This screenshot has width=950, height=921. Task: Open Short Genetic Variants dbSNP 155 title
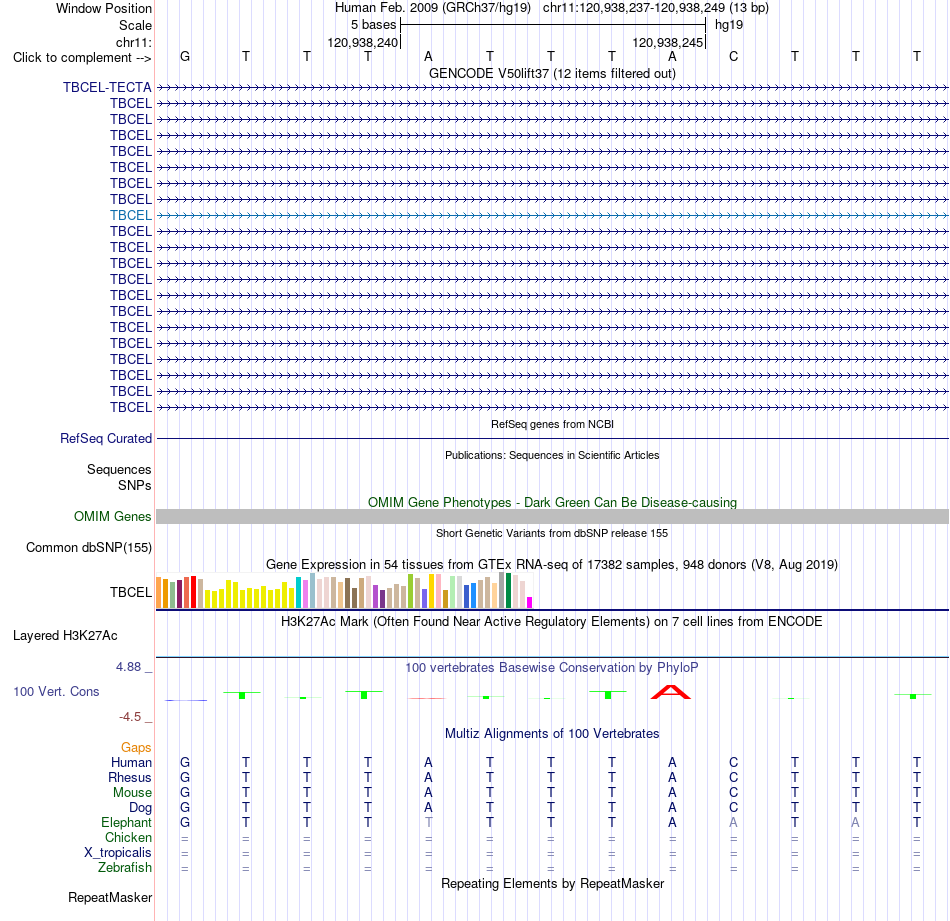pos(552,533)
